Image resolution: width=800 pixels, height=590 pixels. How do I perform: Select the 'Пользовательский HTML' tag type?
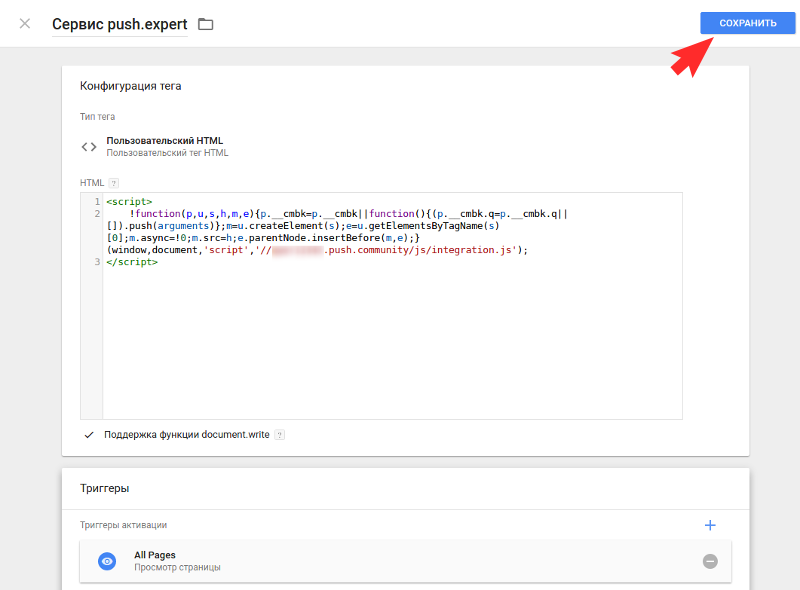click(x=164, y=140)
